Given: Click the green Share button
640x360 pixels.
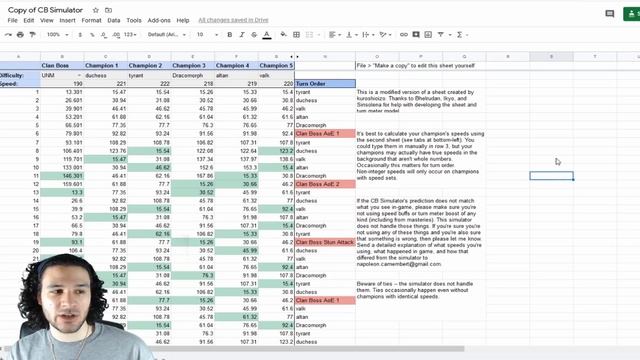Looking at the screenshot, I should [x=632, y=13].
